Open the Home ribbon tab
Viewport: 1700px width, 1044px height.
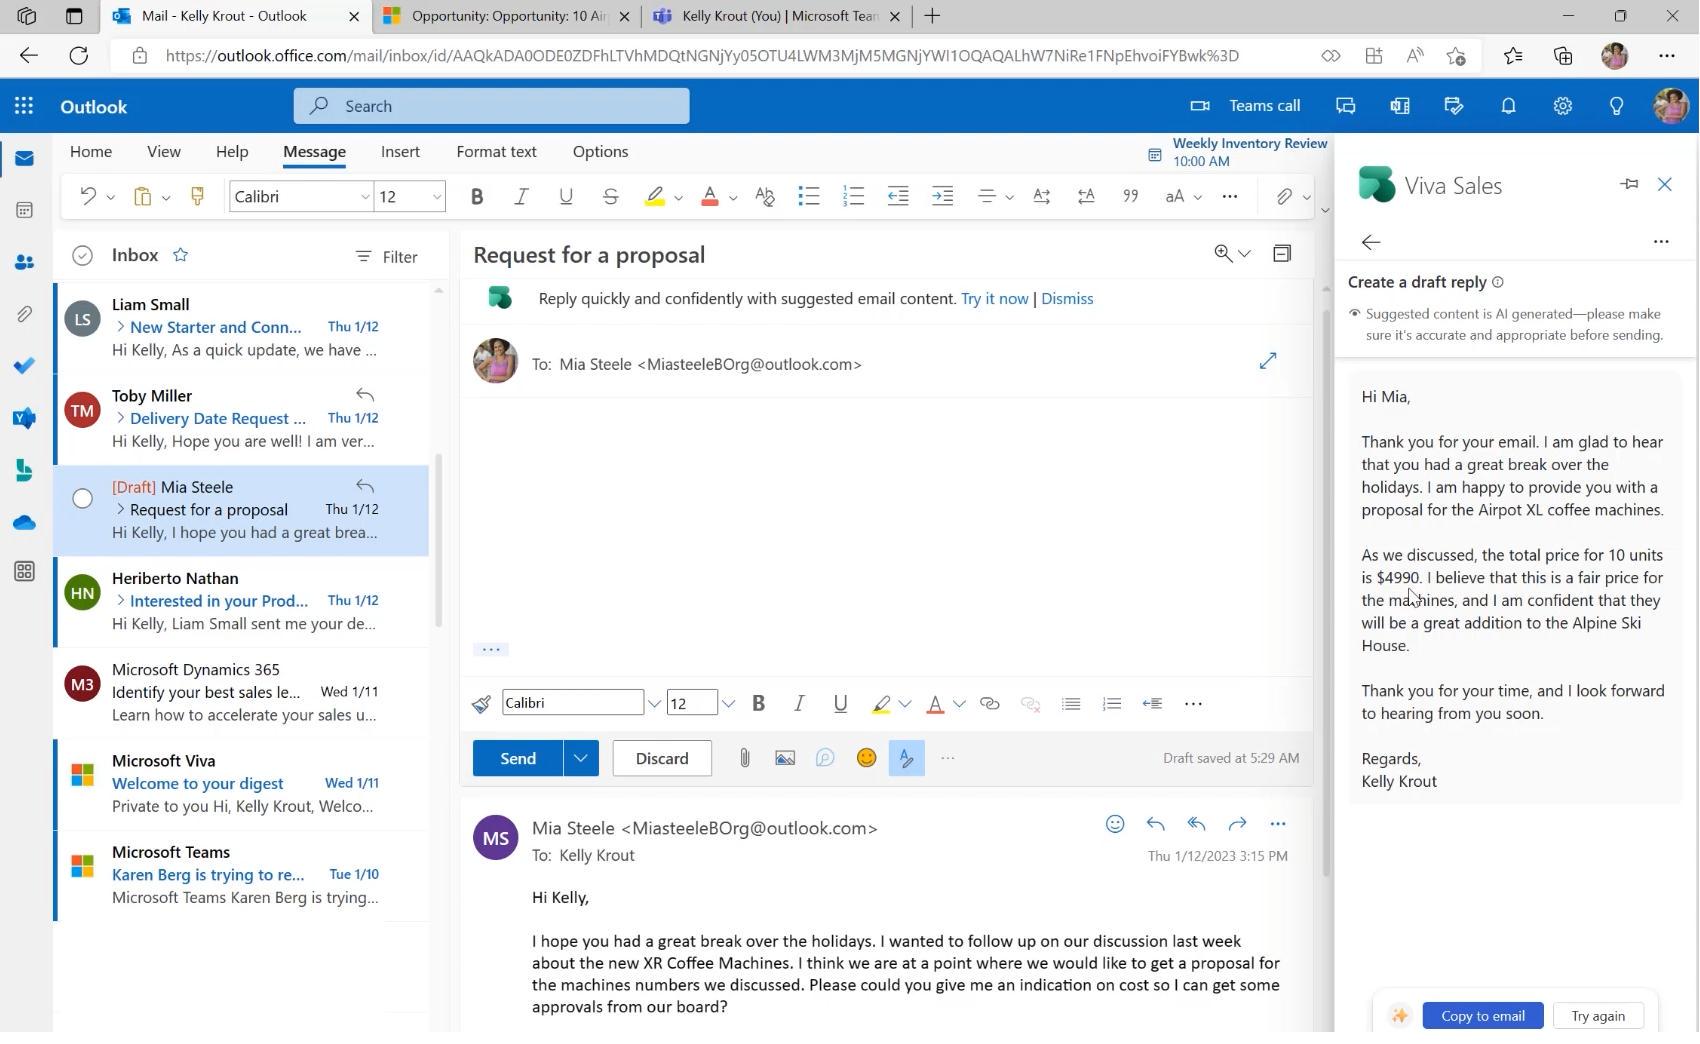91,152
